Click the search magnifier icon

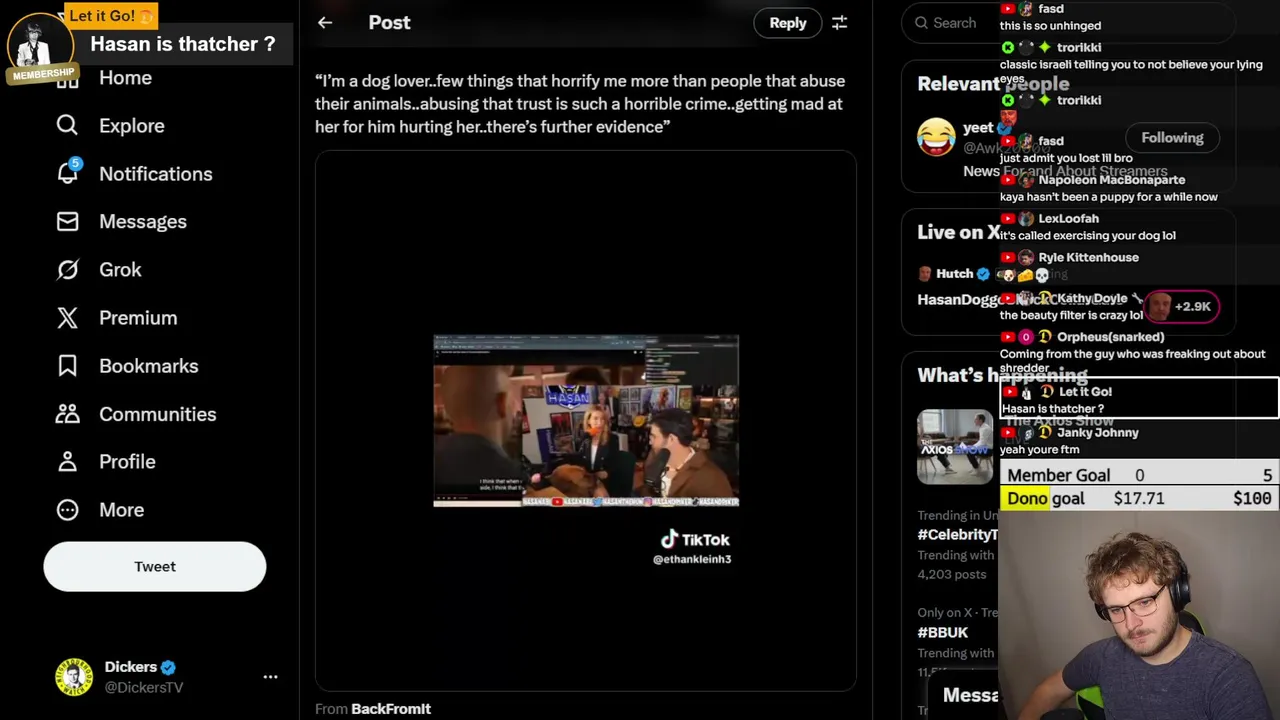click(920, 22)
